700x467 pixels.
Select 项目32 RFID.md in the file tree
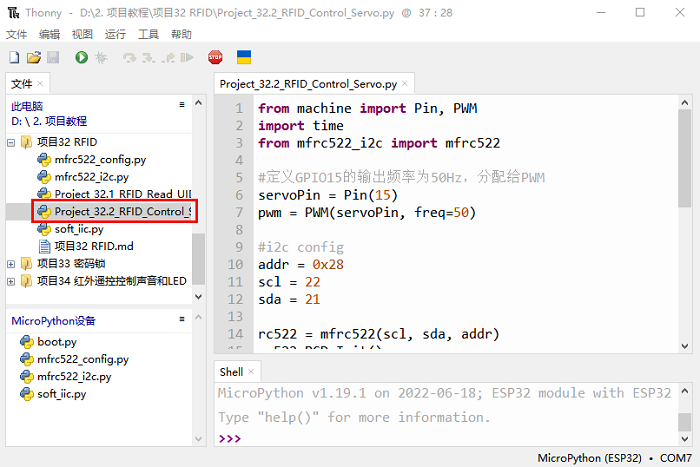coord(93,246)
